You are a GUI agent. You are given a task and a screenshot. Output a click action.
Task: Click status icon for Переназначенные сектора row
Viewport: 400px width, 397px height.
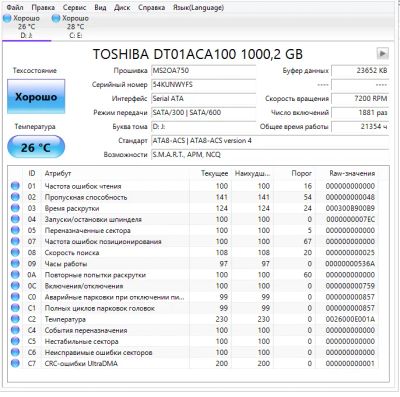15,230
